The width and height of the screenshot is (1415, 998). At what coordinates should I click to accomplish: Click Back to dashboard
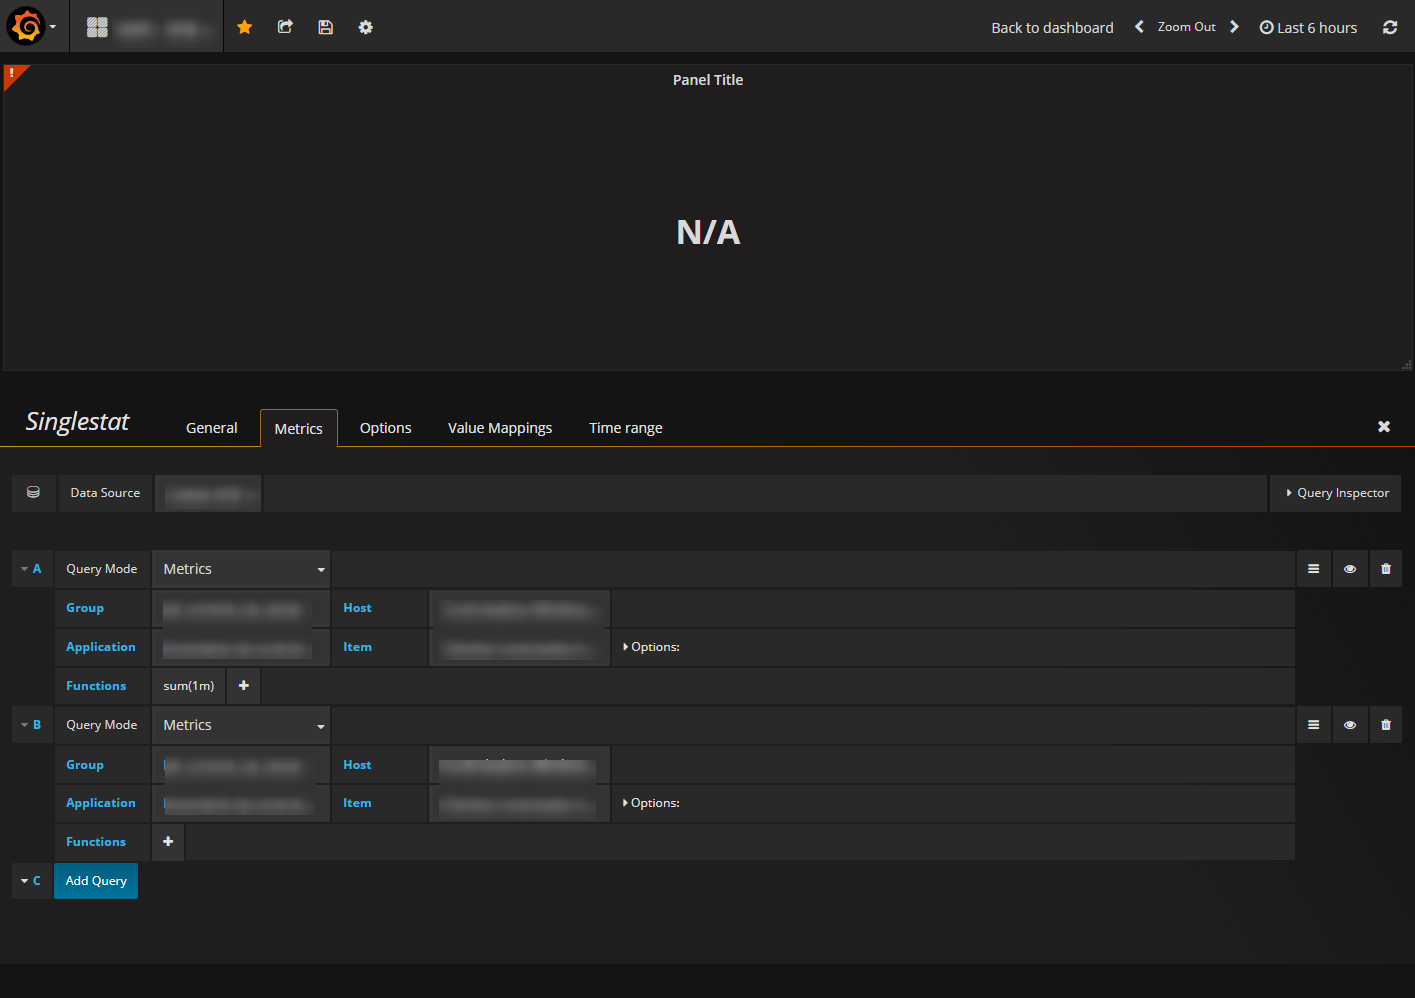(1052, 27)
